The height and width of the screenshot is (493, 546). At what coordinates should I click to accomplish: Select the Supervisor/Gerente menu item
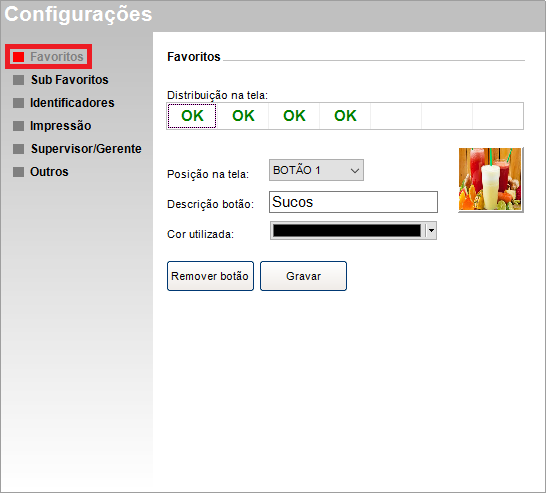tap(86, 149)
